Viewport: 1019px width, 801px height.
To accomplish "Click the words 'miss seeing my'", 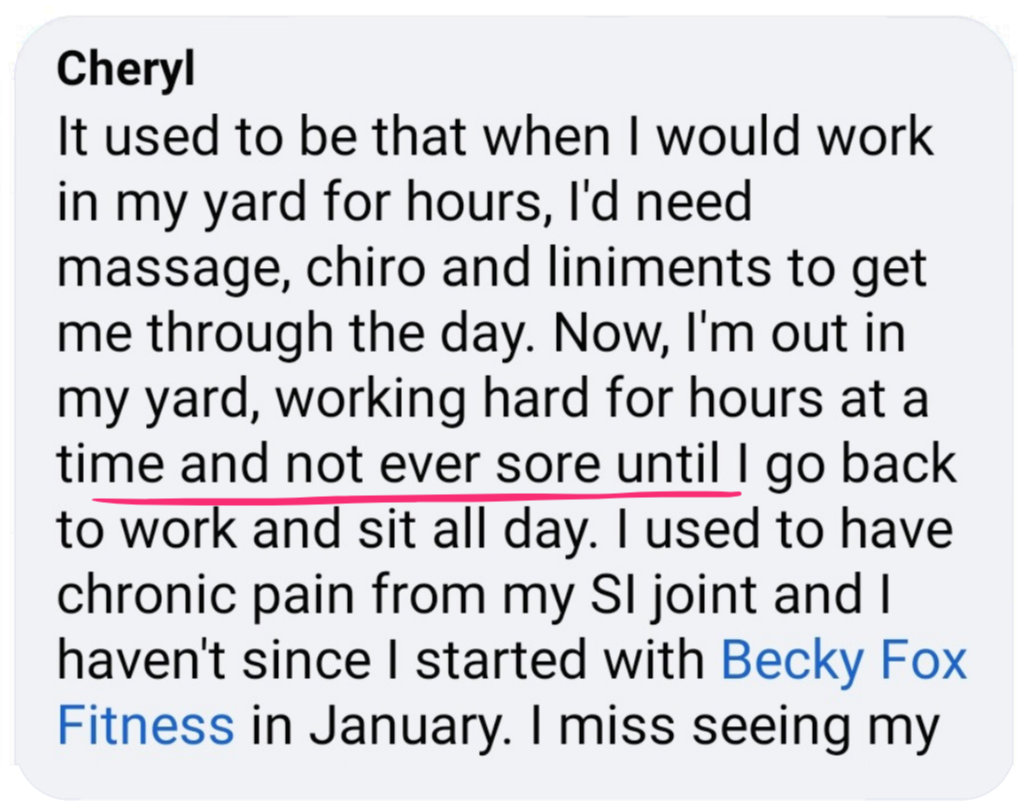I will (749, 728).
